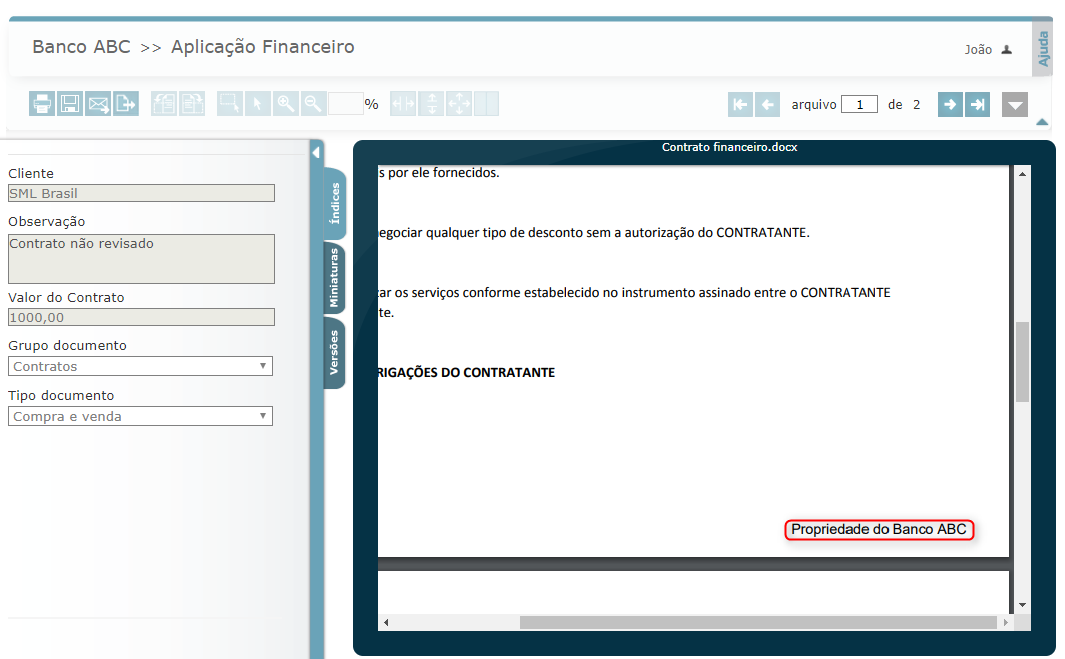Click the Banco ABC breadcrumb
Viewport: 1065px width, 659px height.
point(81,47)
